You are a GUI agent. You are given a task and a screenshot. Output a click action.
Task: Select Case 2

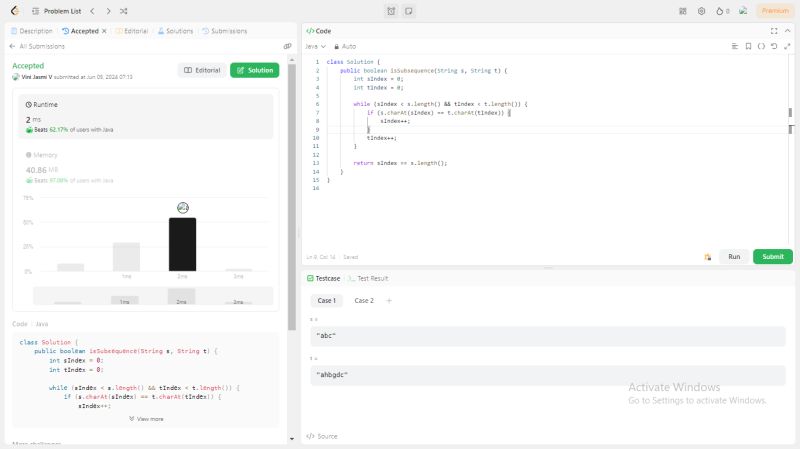click(x=364, y=301)
